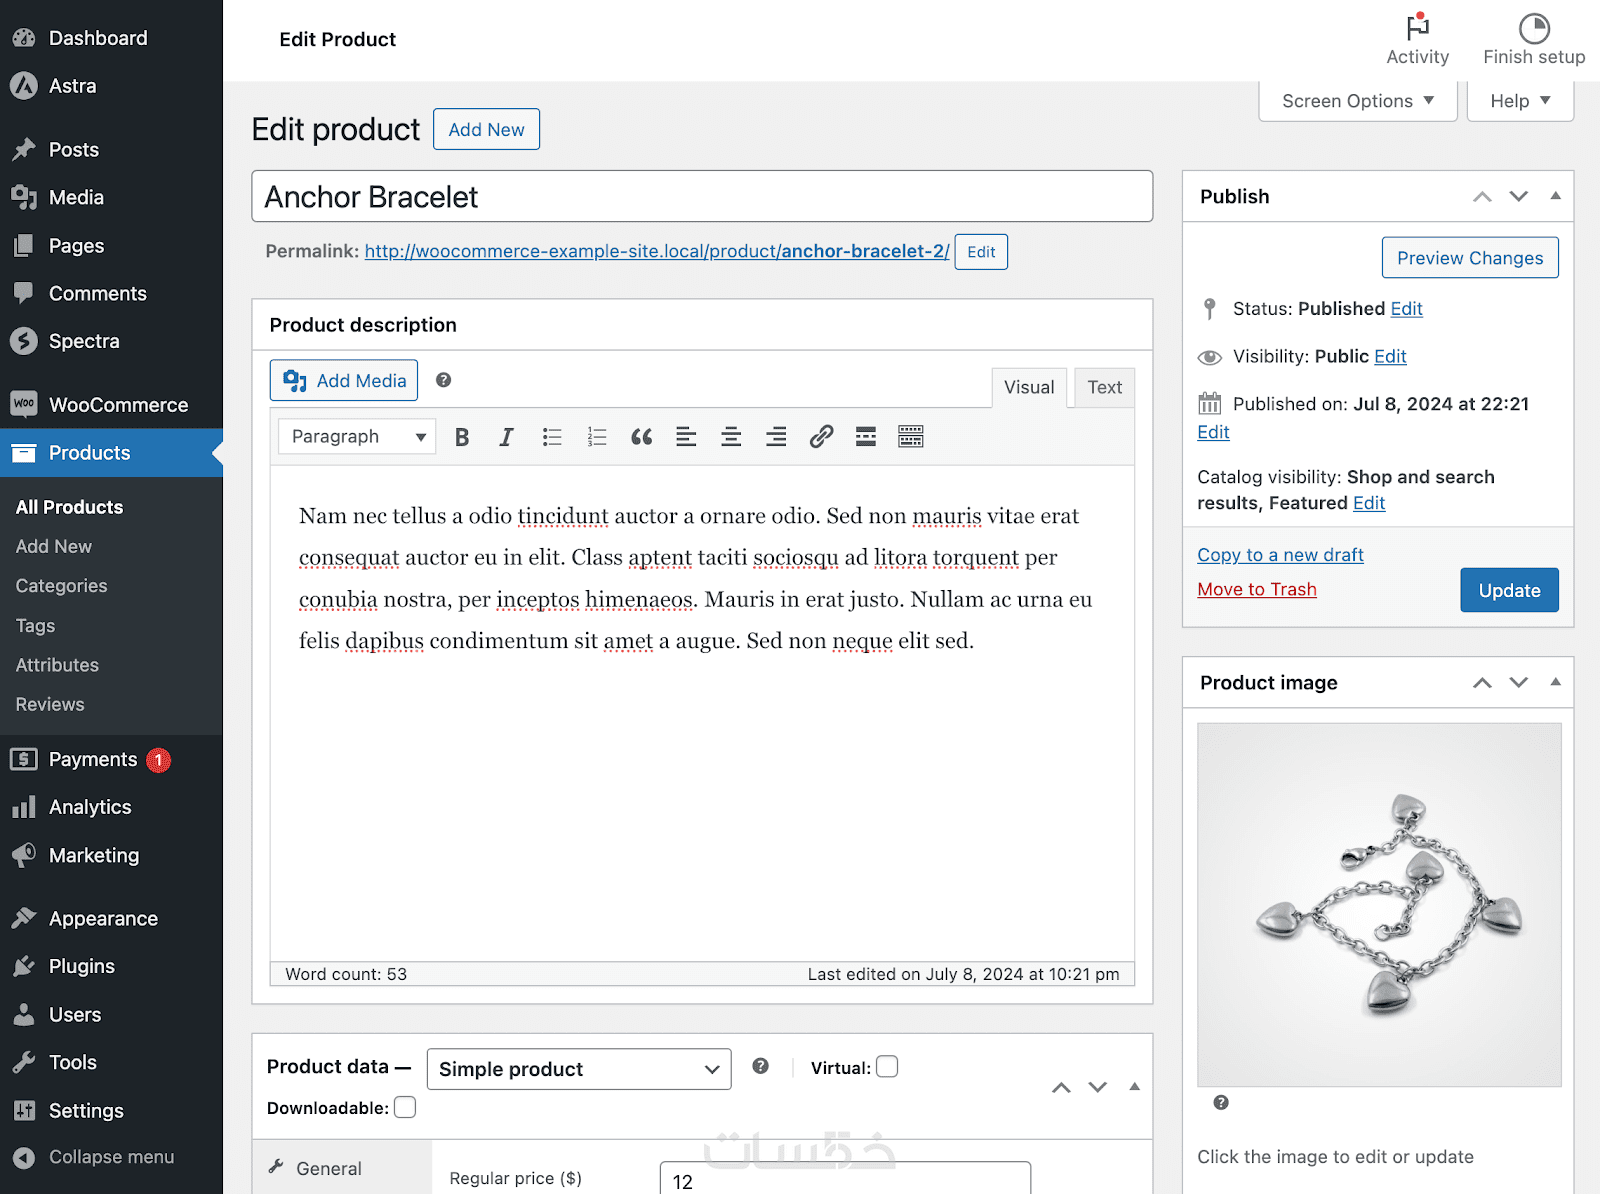Screen dimensions: 1600x1194
Task: Click help icon next to Add Media
Action: coord(444,380)
